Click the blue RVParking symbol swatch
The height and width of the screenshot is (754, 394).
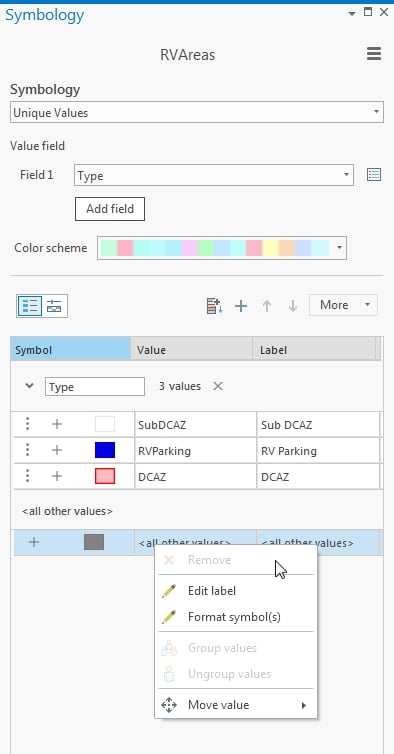click(x=105, y=450)
